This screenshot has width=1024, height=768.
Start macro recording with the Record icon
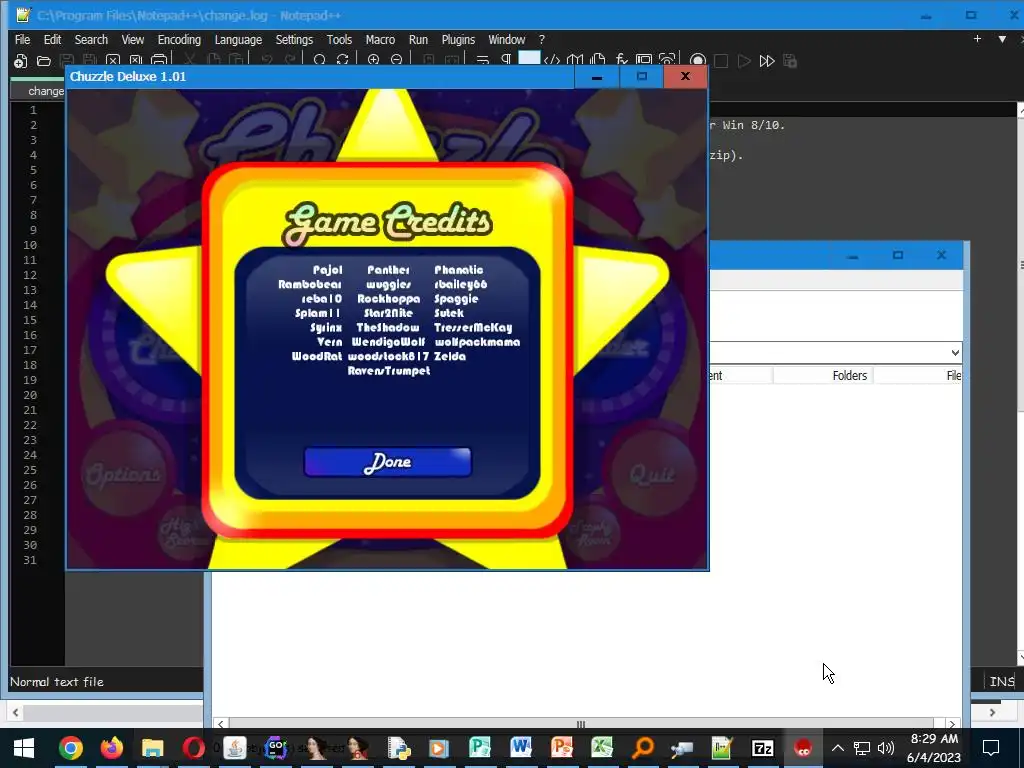(698, 61)
